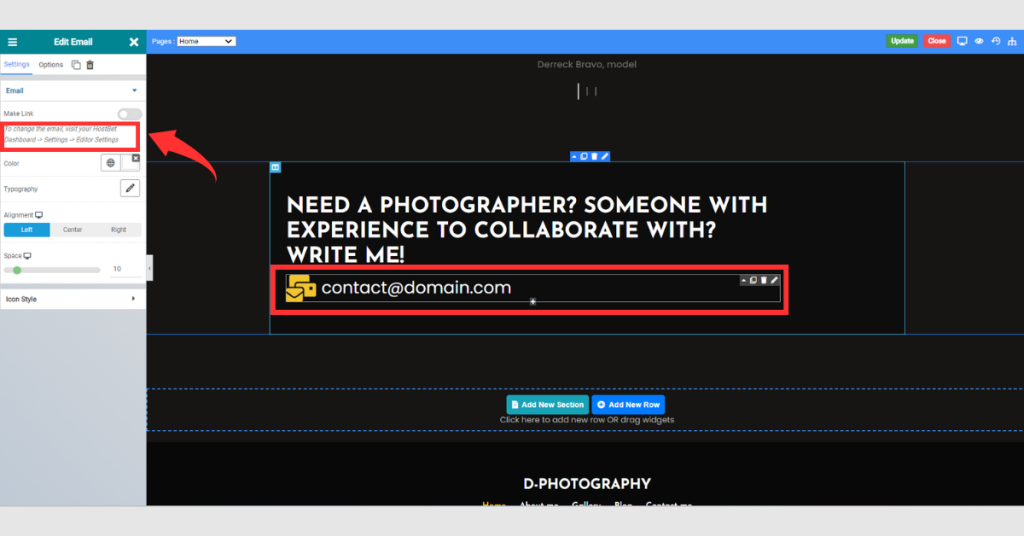Image resolution: width=1024 pixels, height=536 pixels.
Task: Set alignment to Center
Action: click(72, 230)
